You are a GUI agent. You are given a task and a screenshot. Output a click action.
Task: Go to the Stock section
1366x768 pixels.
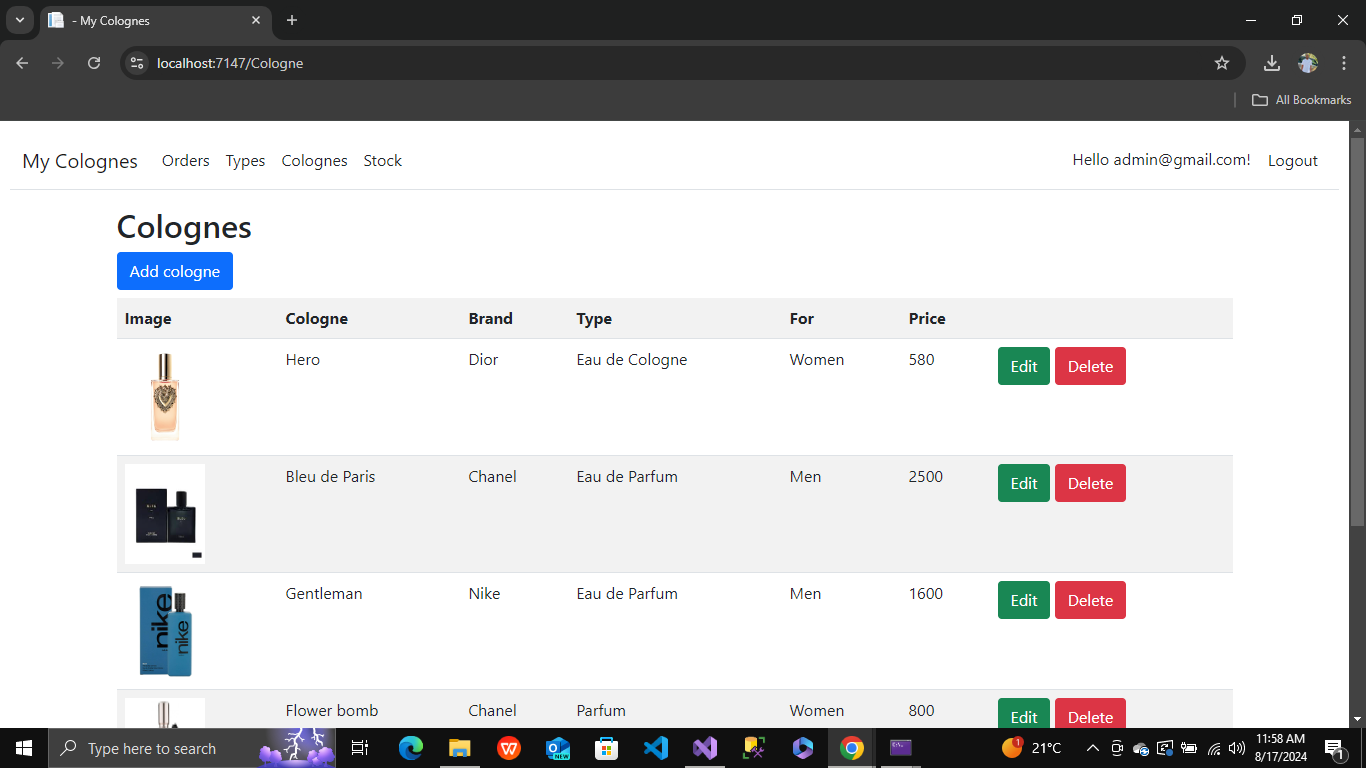(382, 160)
